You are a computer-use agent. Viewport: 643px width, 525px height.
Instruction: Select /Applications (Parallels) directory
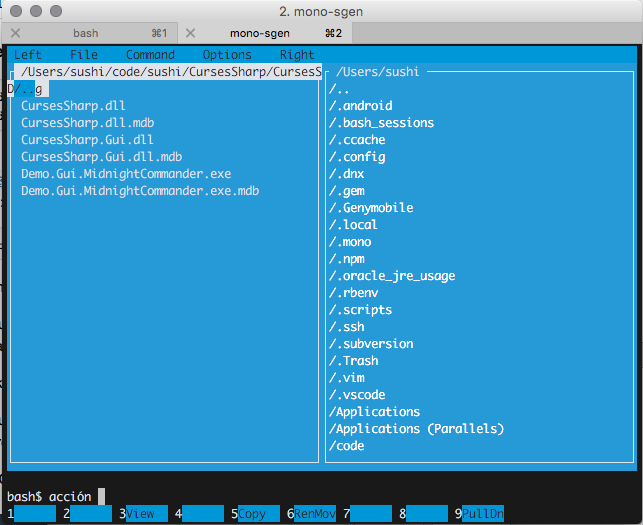pyautogui.click(x=416, y=429)
